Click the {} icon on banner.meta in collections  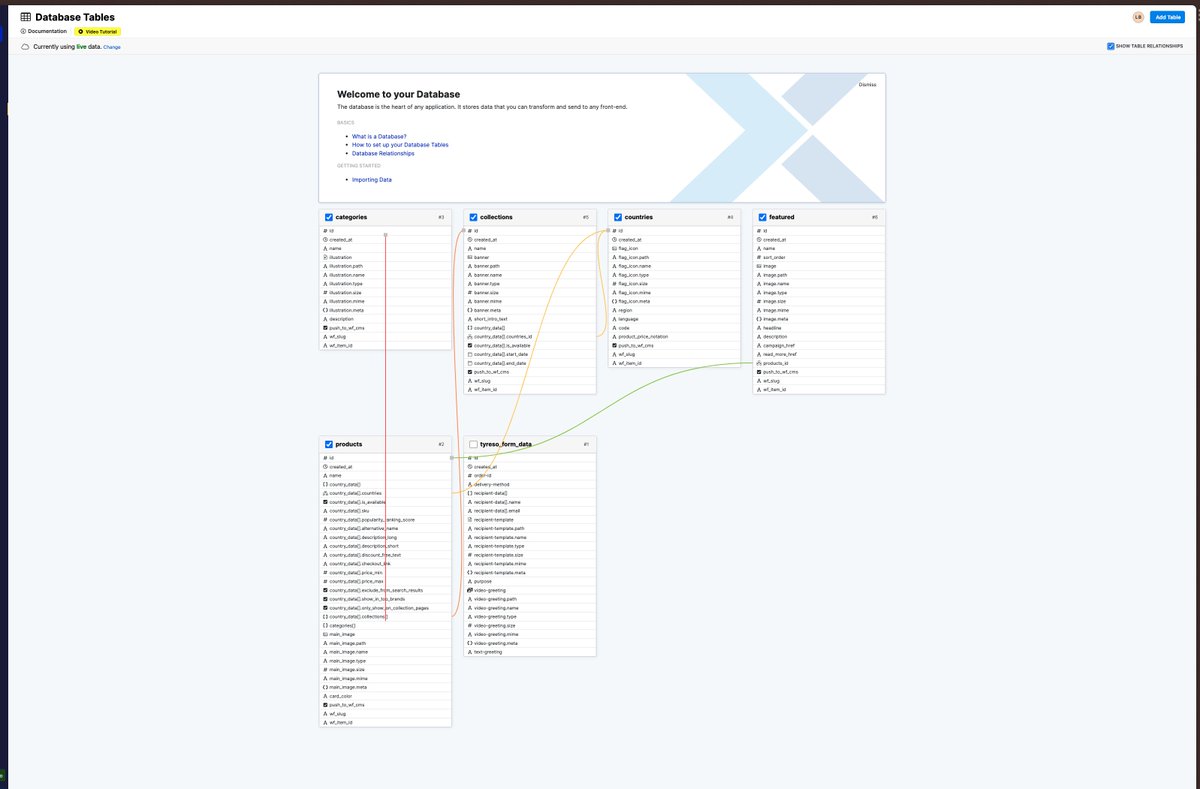tap(469, 310)
